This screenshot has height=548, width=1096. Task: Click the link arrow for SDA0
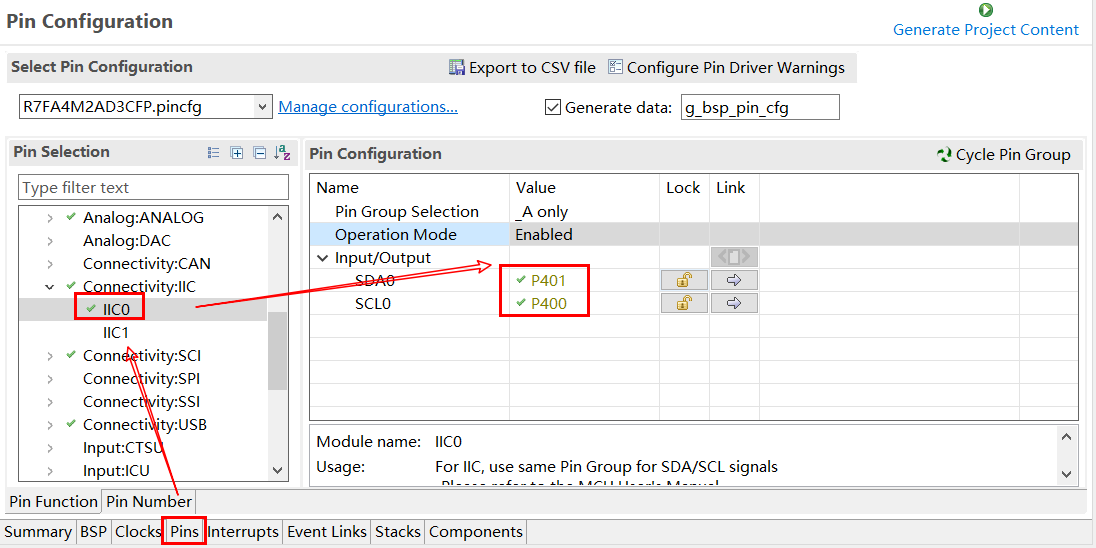coord(734,280)
